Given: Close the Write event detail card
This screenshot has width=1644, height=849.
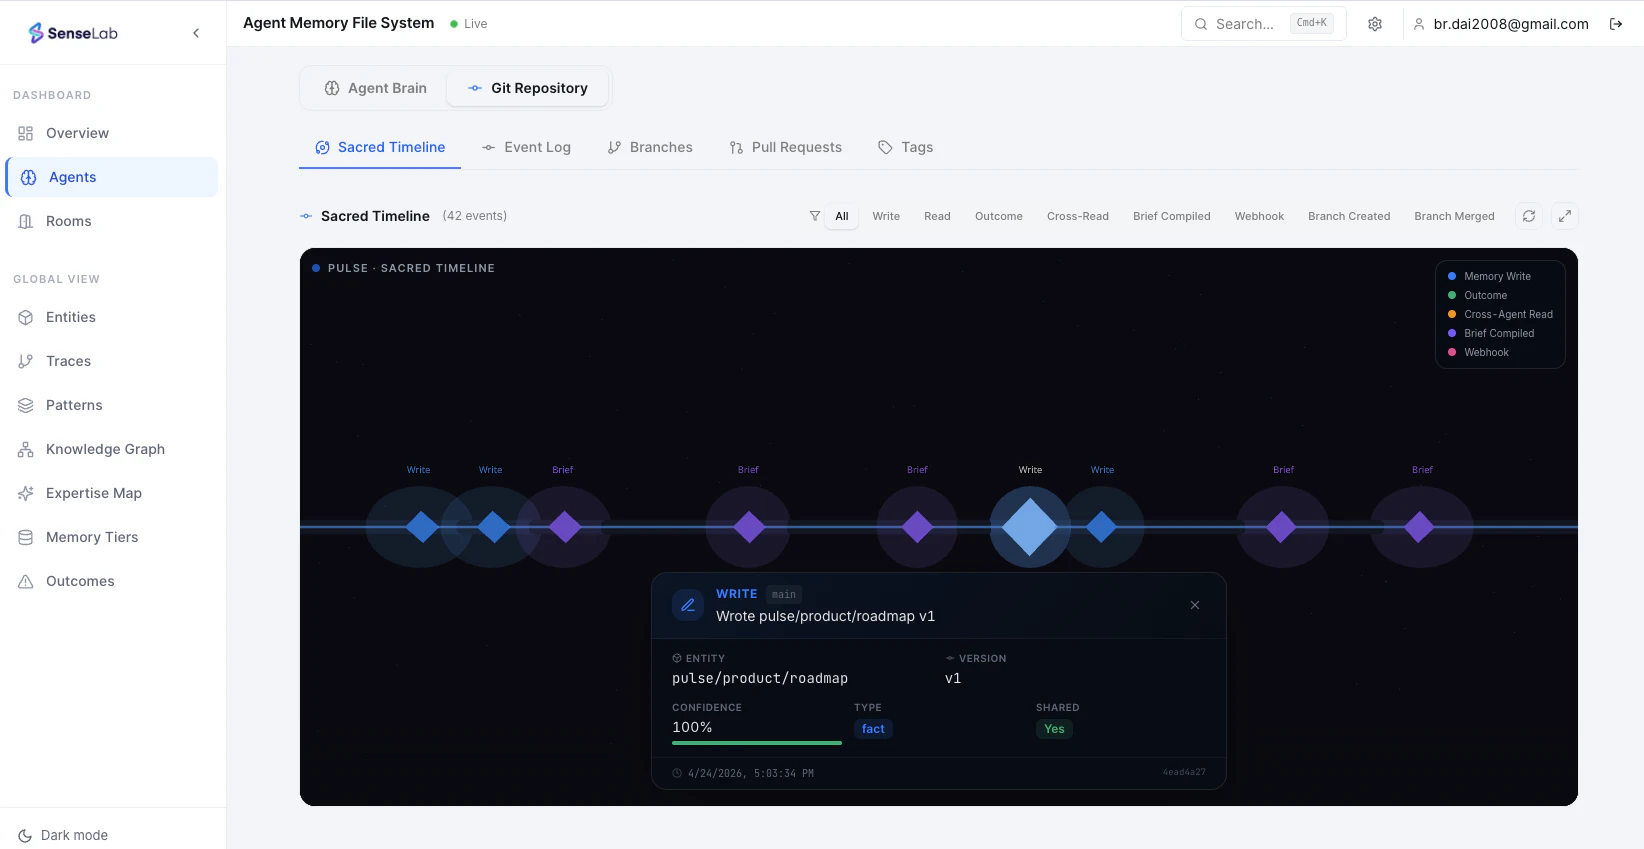Looking at the screenshot, I should [1195, 605].
